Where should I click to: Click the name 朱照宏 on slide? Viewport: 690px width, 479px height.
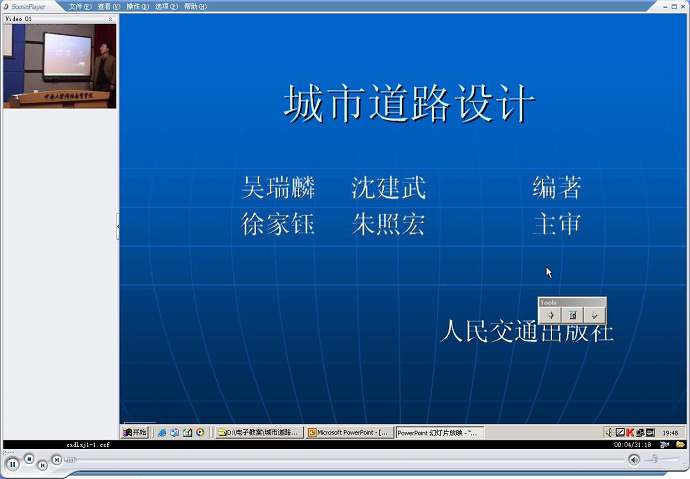[x=389, y=224]
